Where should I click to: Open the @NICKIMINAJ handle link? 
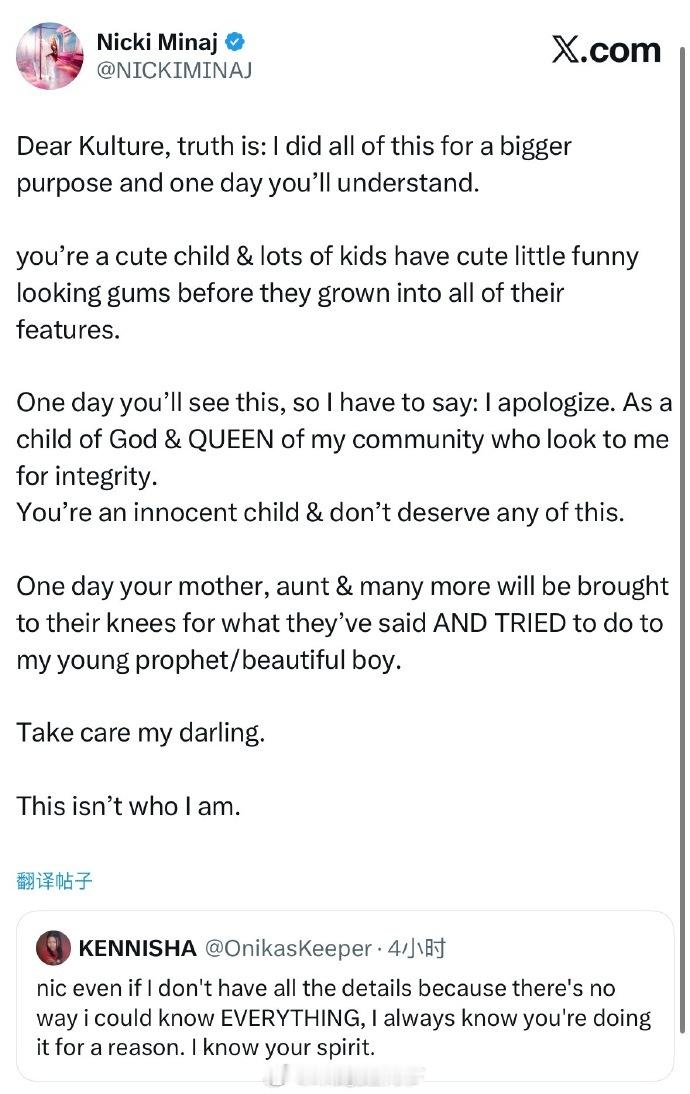point(174,70)
